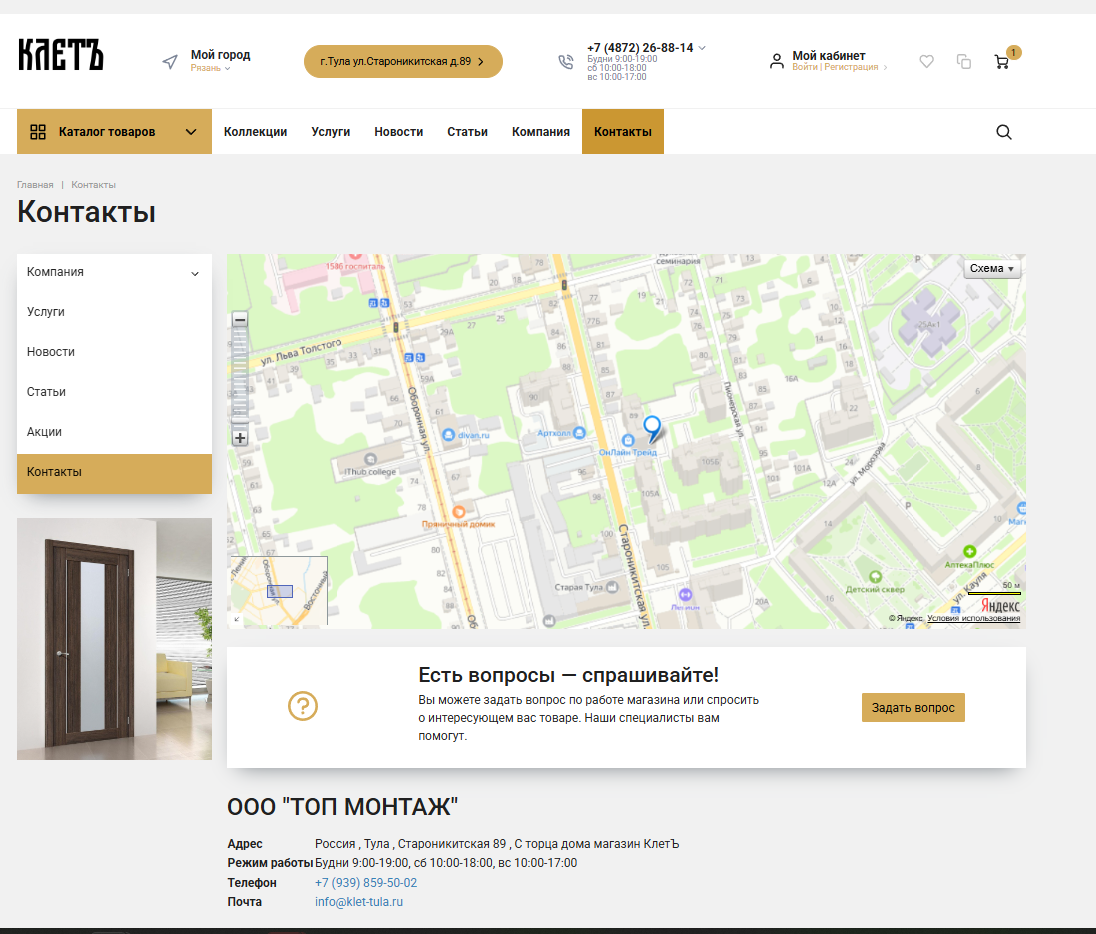This screenshot has height=934, width=1096.
Task: Zoom in the map with plus button
Action: pyautogui.click(x=240, y=438)
